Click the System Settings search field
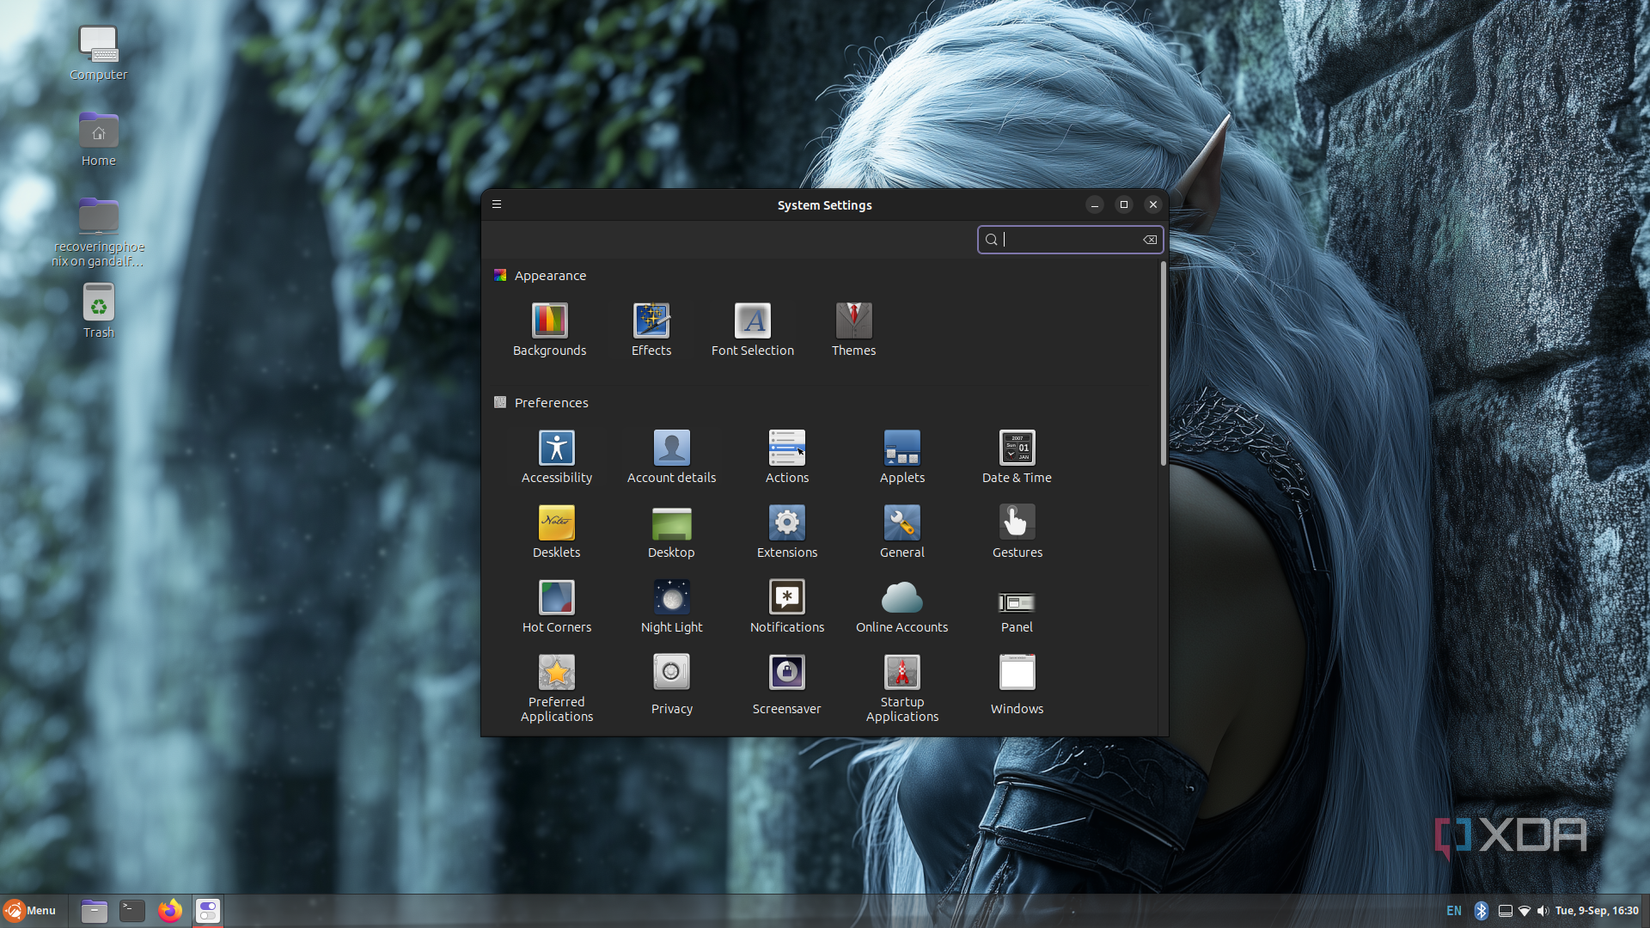This screenshot has width=1650, height=928. click(x=1070, y=239)
